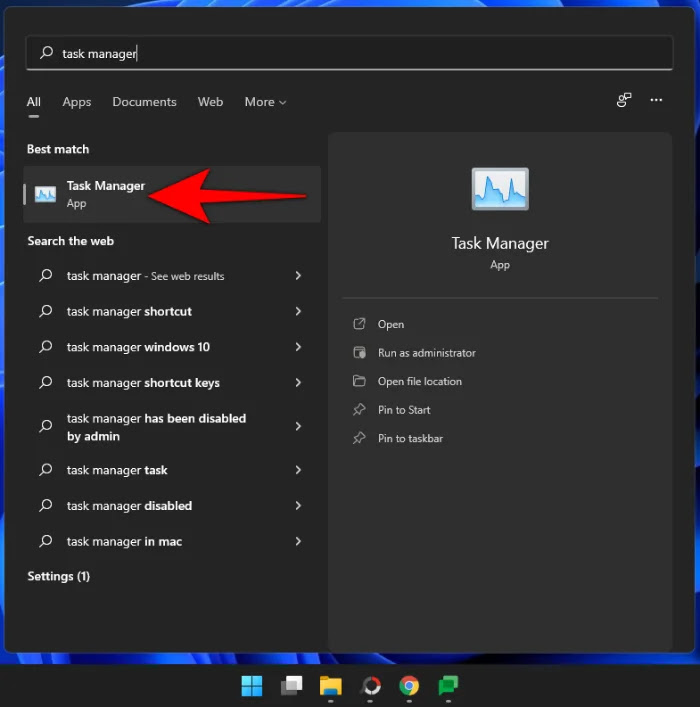
Task: Select 'task manager windows 10' suggestion
Action: point(172,347)
